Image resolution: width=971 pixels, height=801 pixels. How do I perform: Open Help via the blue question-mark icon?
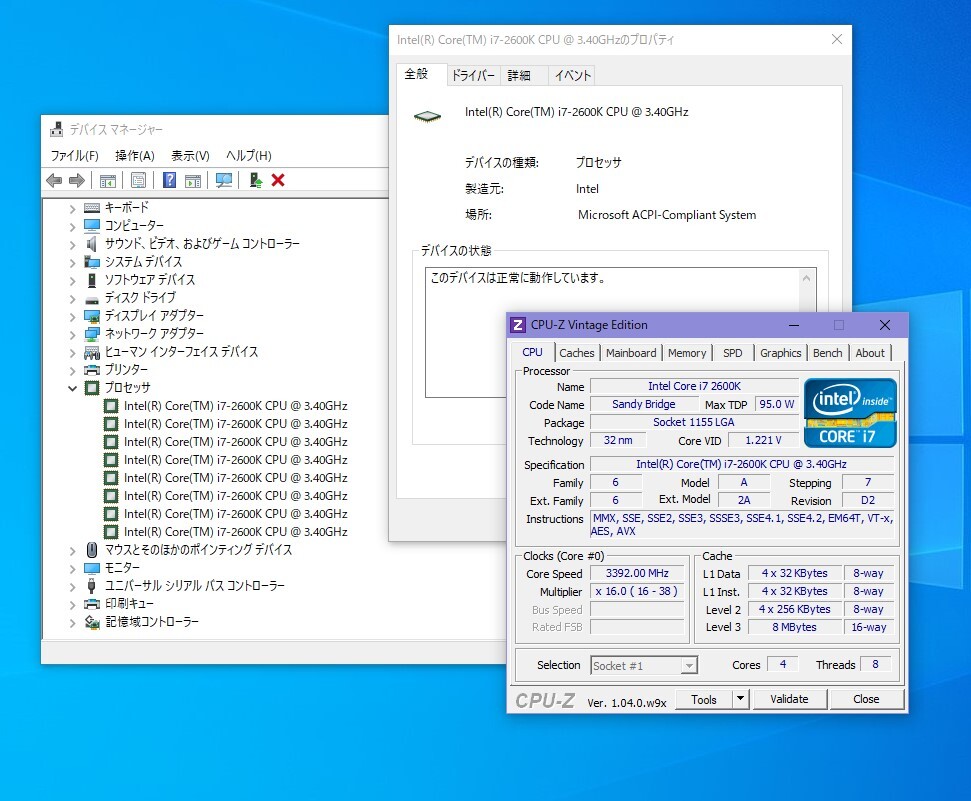point(169,180)
